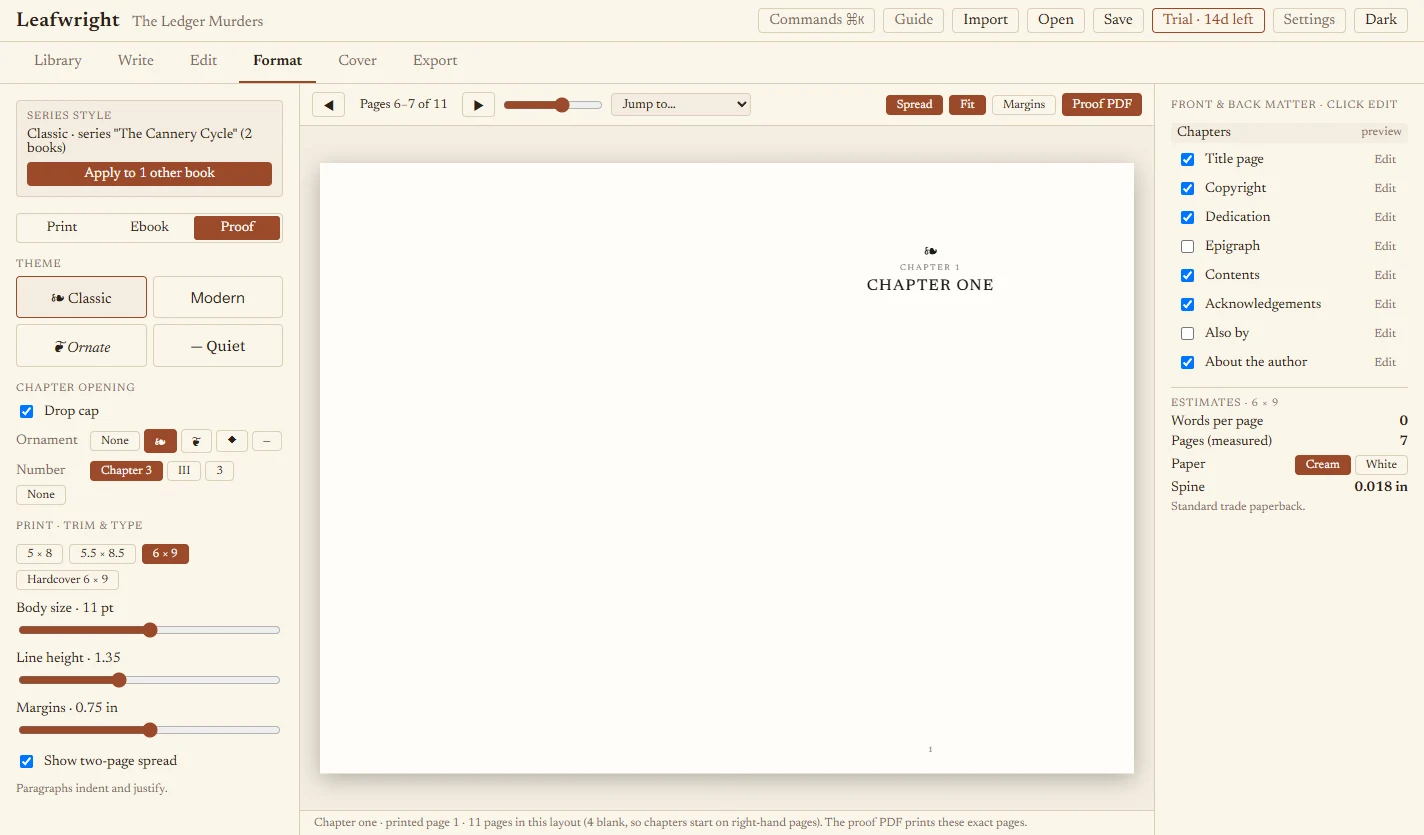
Task: Enable the Epigraph checkbox
Action: pos(1188,246)
